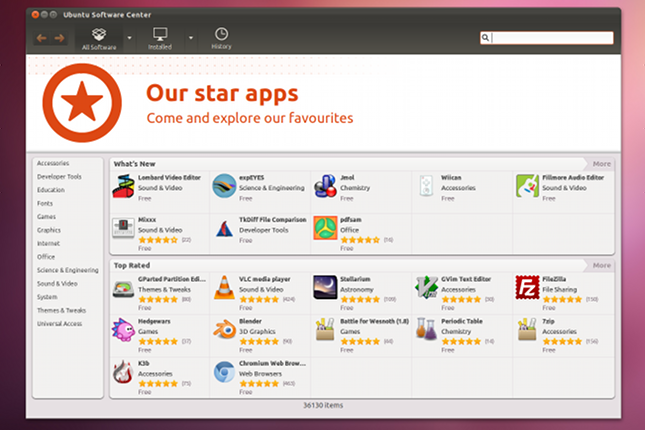Select Sound & Video category in sidebar

coord(57,284)
